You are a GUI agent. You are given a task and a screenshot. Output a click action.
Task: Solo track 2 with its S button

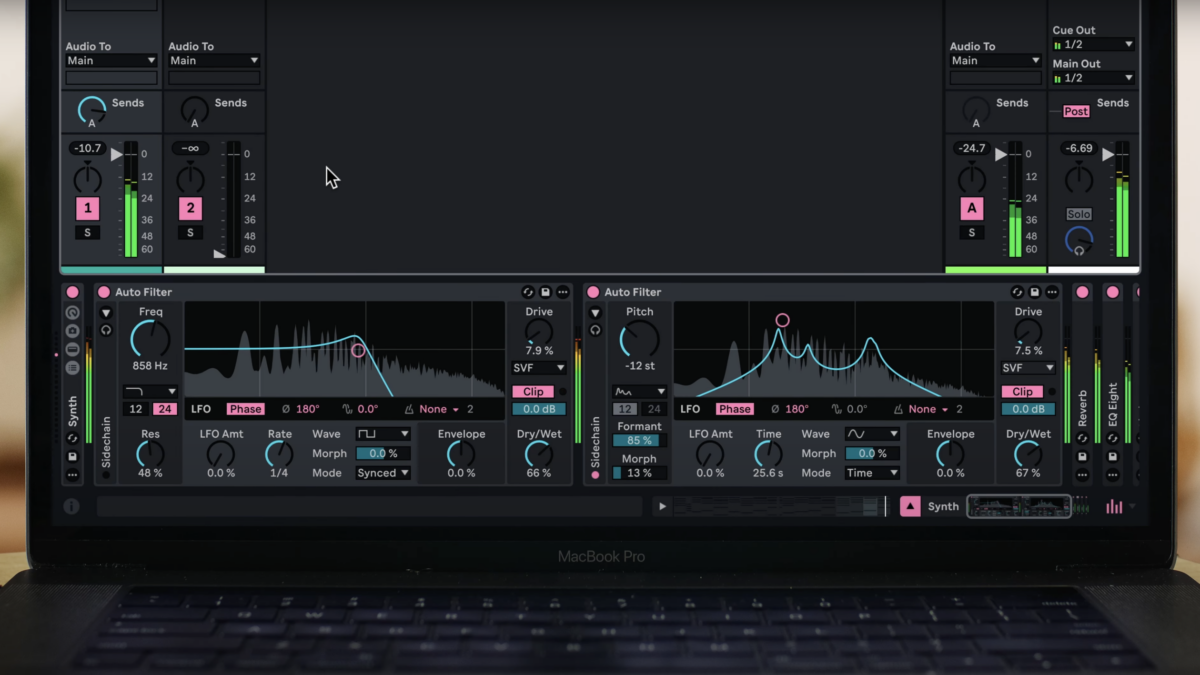point(190,233)
